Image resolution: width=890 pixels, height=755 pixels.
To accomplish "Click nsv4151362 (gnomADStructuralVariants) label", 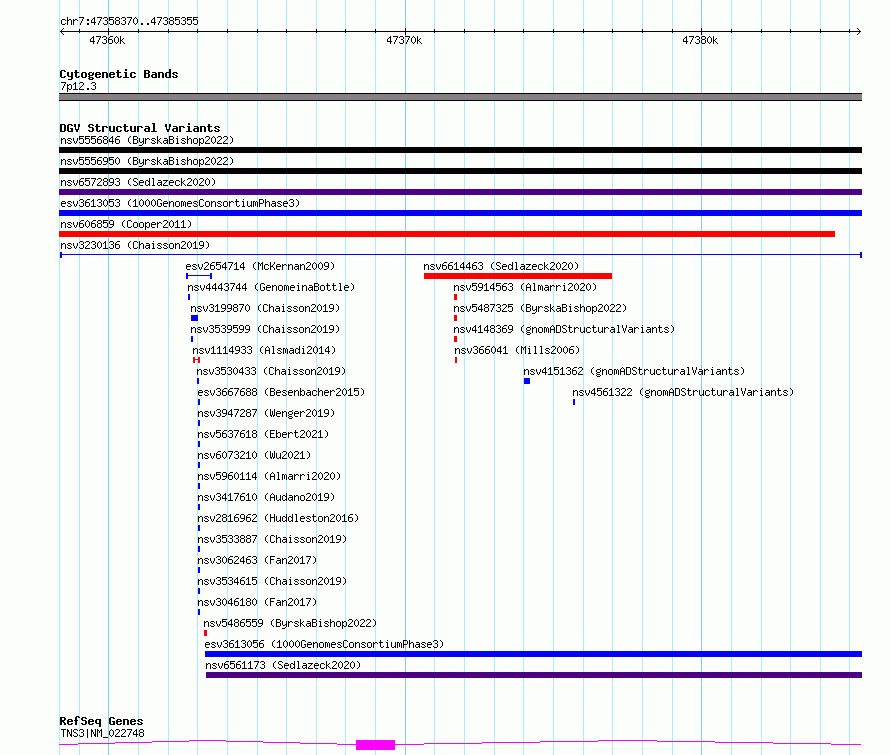I will (634, 371).
